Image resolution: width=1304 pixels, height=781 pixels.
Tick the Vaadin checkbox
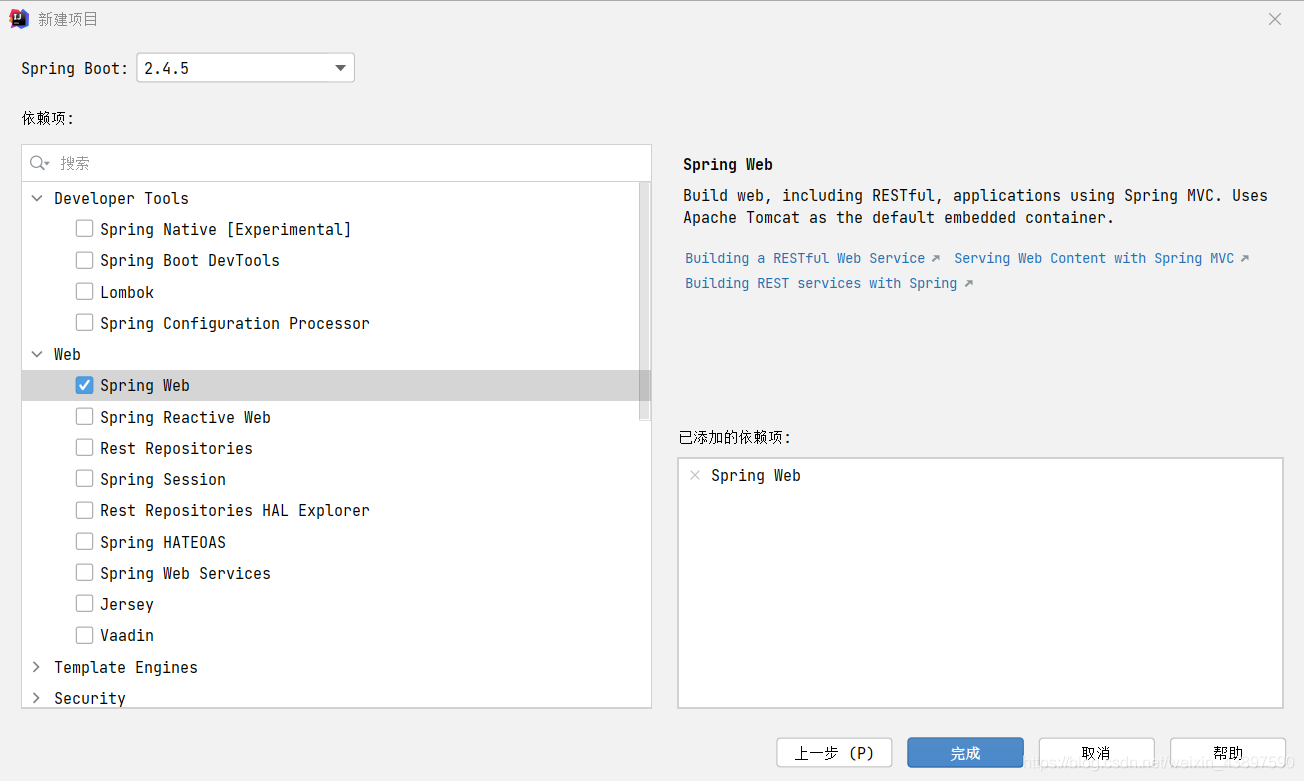(x=84, y=635)
